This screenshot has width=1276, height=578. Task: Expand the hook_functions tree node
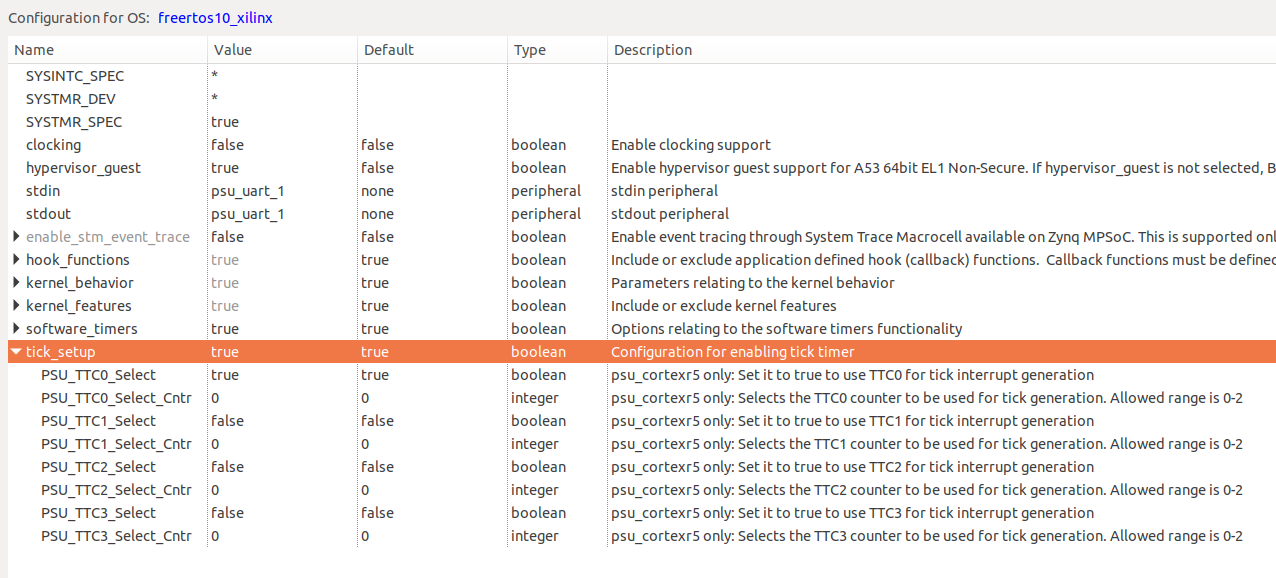point(16,260)
